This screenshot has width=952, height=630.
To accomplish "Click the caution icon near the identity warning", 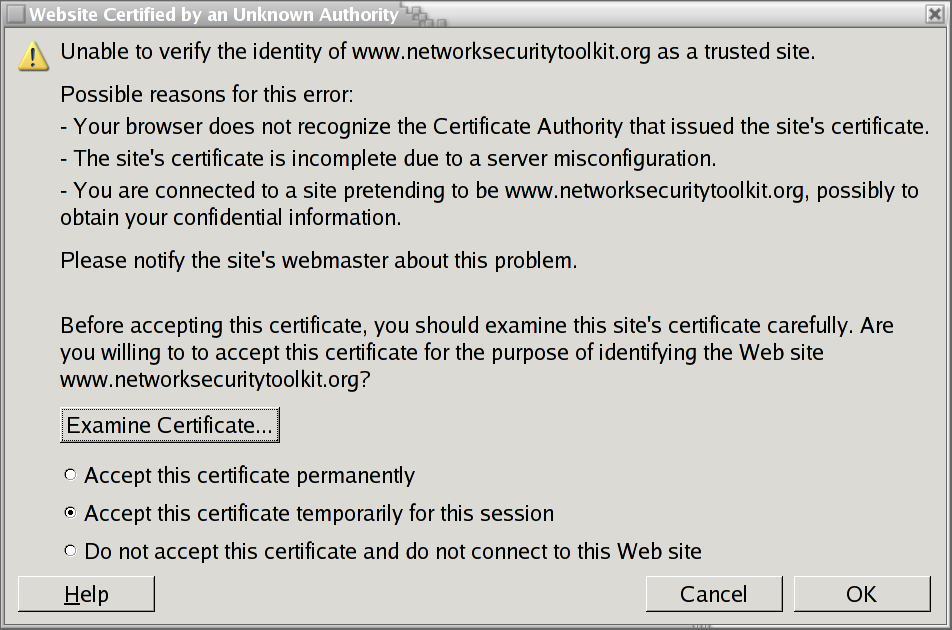I will 33,56.
